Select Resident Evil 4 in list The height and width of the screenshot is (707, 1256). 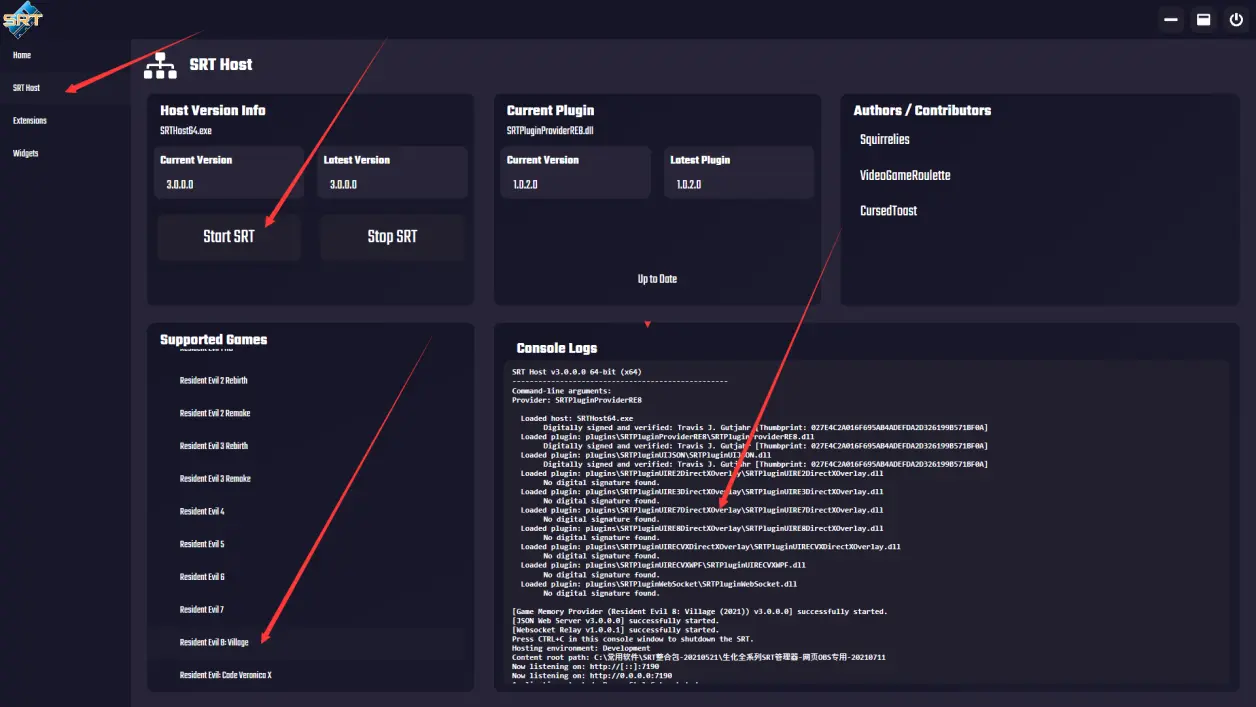point(202,512)
